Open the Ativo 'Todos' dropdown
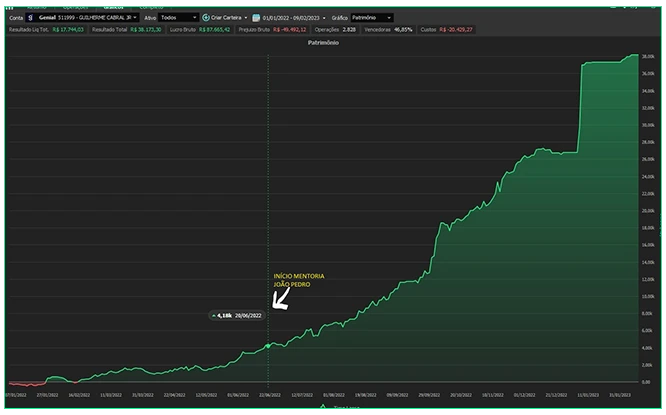 click(178, 18)
